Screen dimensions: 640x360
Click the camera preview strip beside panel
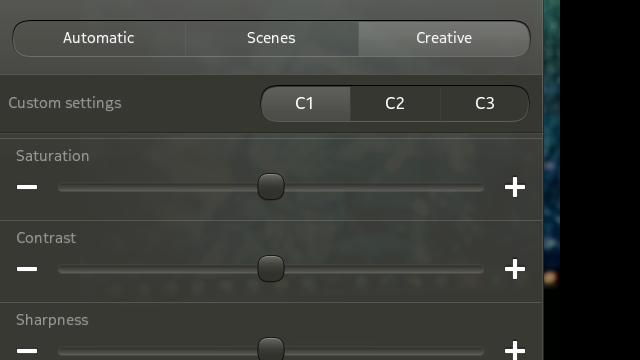point(551,180)
